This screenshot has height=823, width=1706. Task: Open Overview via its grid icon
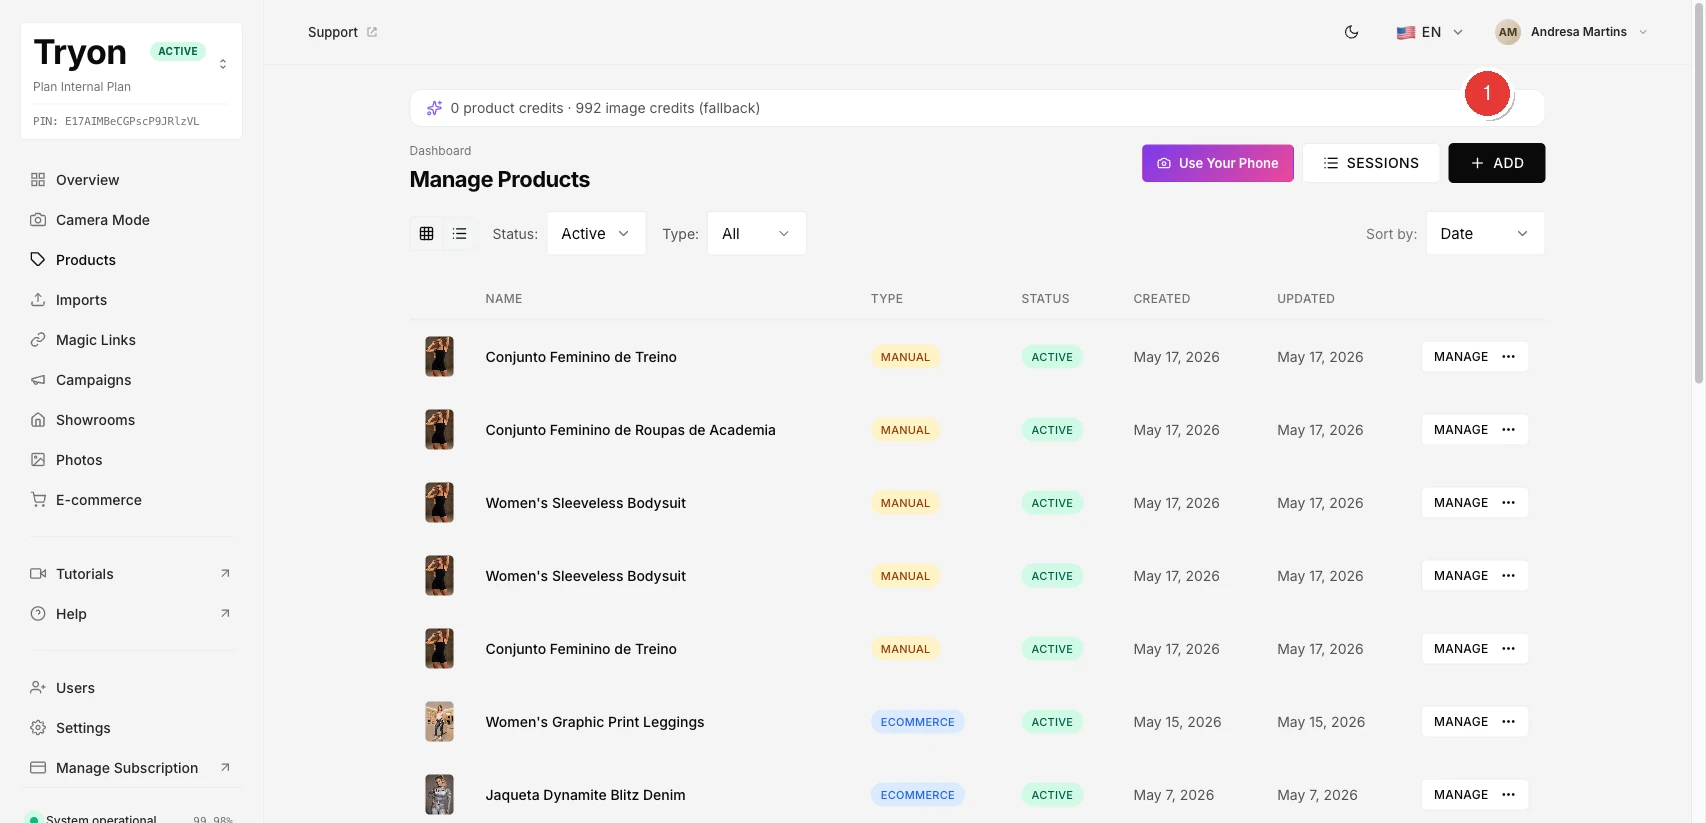(x=38, y=180)
